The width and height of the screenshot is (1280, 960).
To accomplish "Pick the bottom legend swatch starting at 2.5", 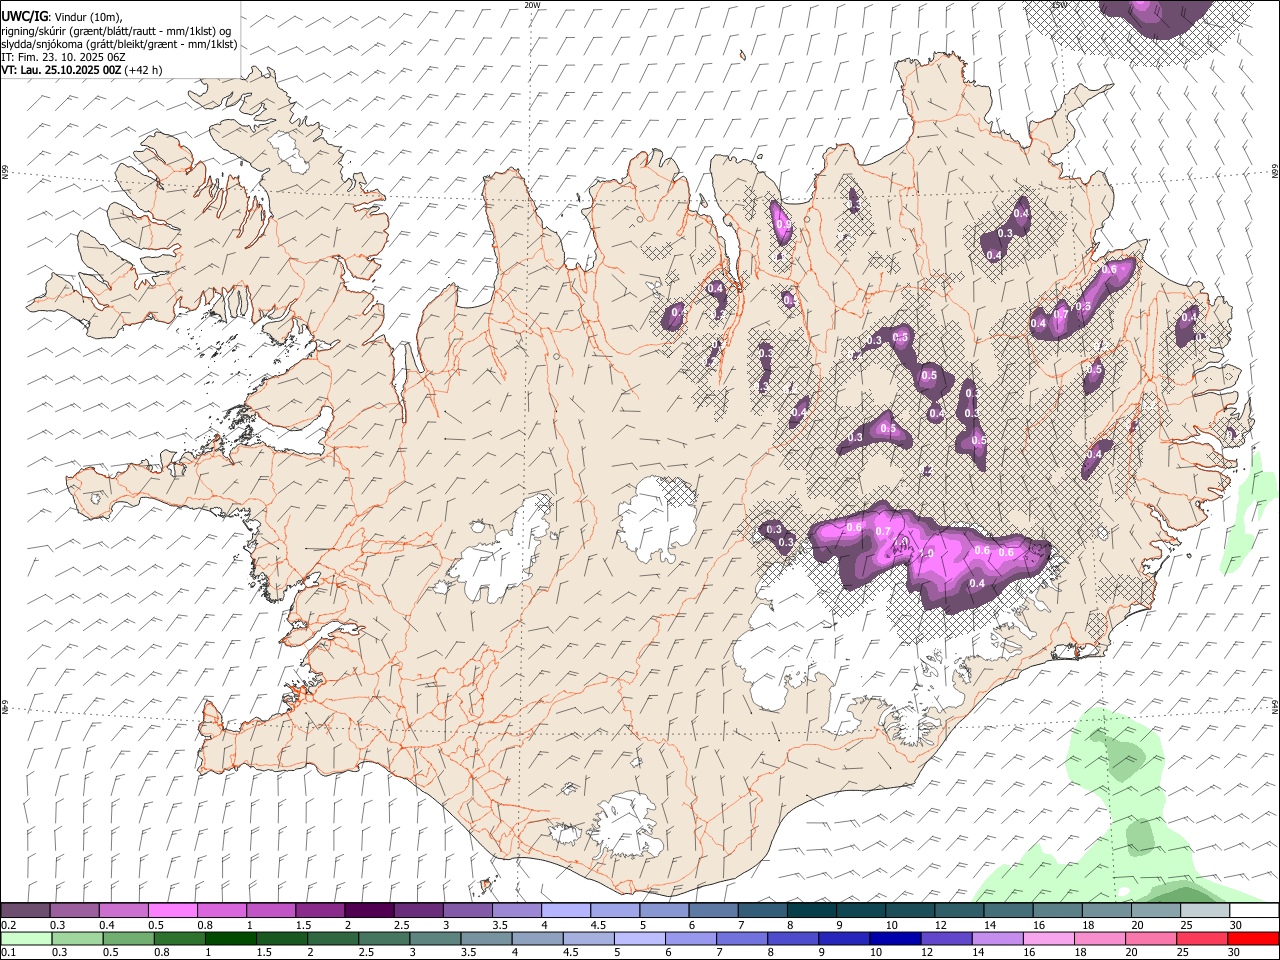I will 384,939.
